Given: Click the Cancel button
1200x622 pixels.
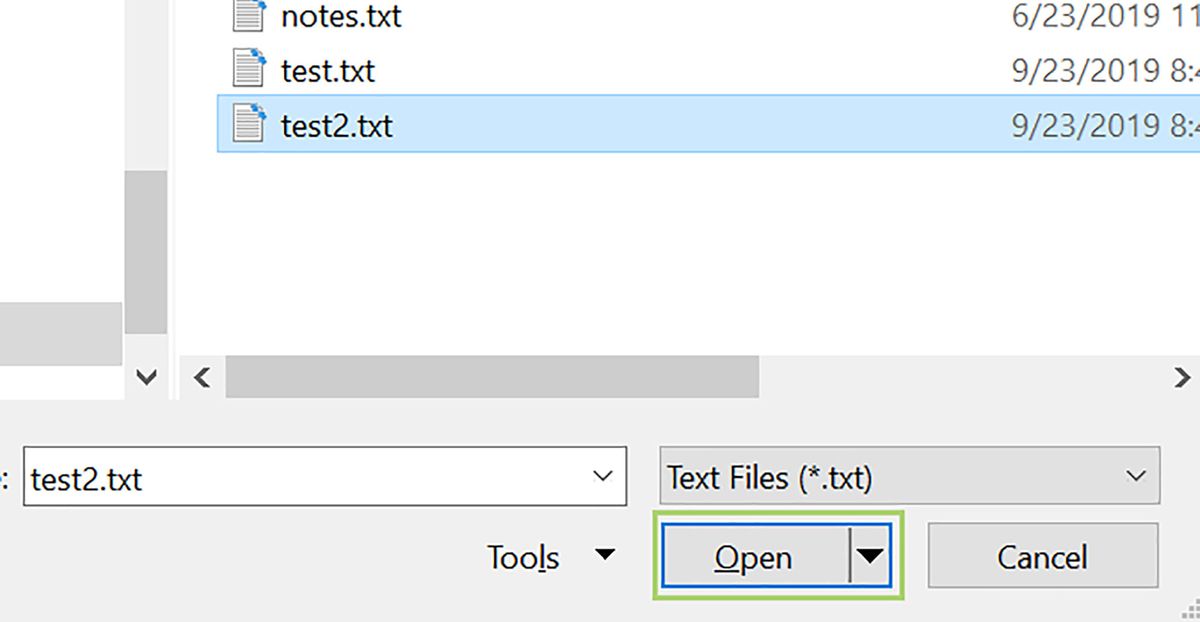Looking at the screenshot, I should [x=1042, y=557].
